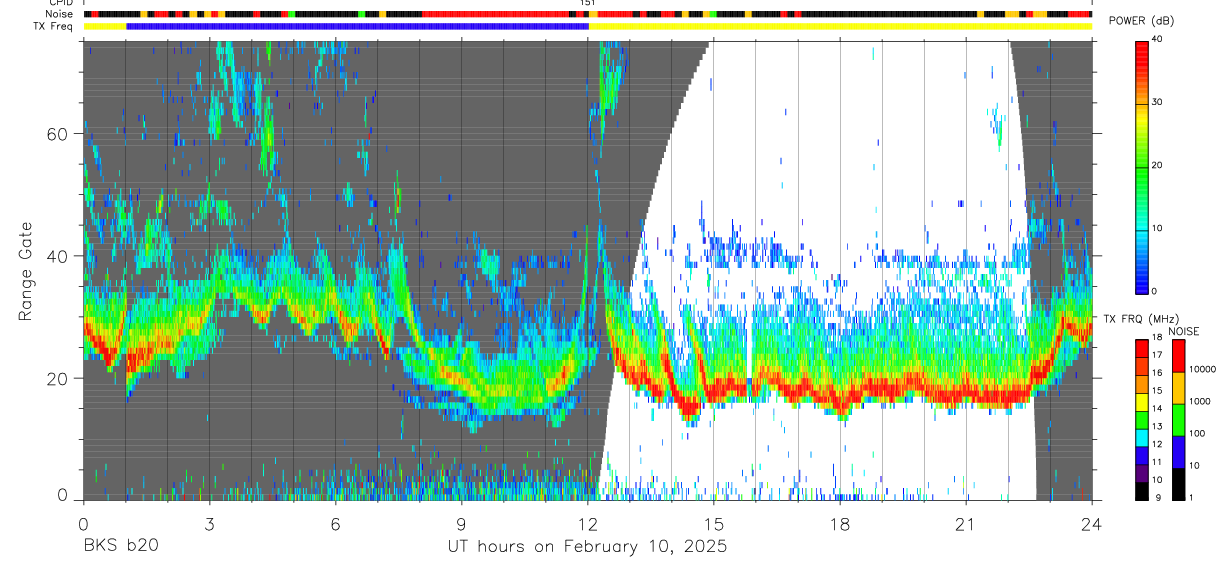Click the 15 tick label on UT hours axis
The width and height of the screenshot is (1228, 567).
[713, 523]
